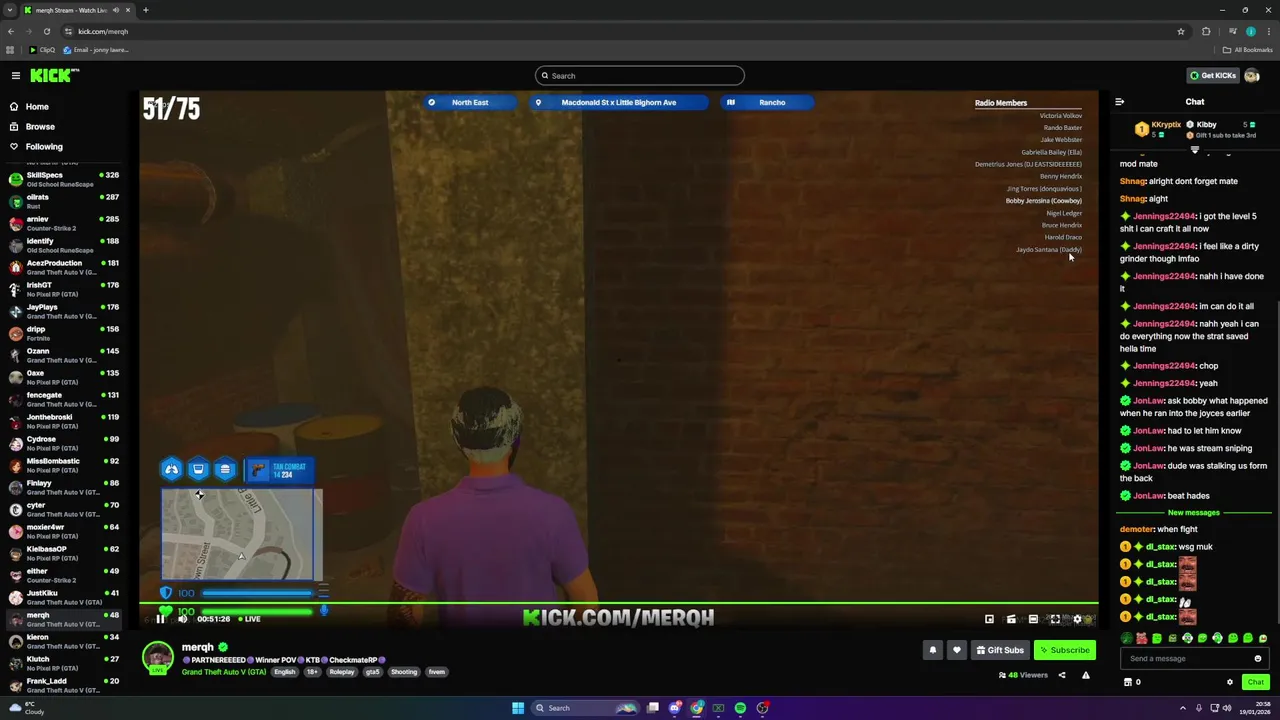1280x720 pixels.
Task: Open the clip creation icon in the player
Action: point(1011,619)
